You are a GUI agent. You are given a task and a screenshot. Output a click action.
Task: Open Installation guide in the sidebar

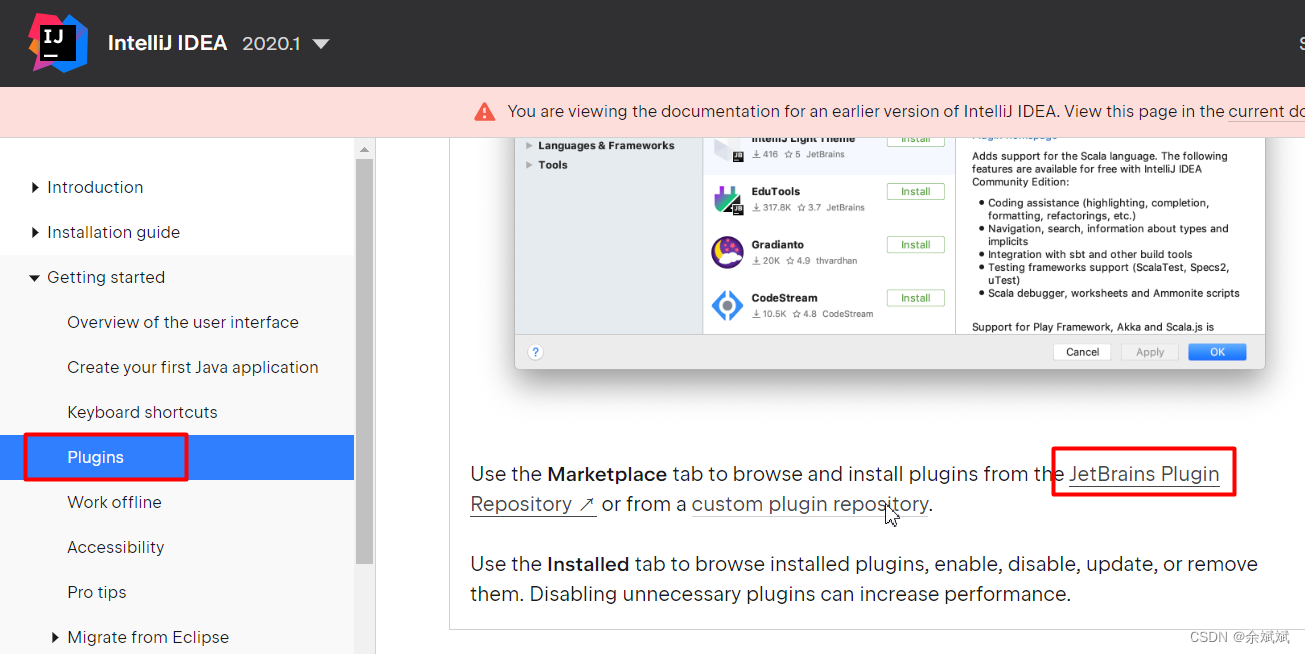113,232
